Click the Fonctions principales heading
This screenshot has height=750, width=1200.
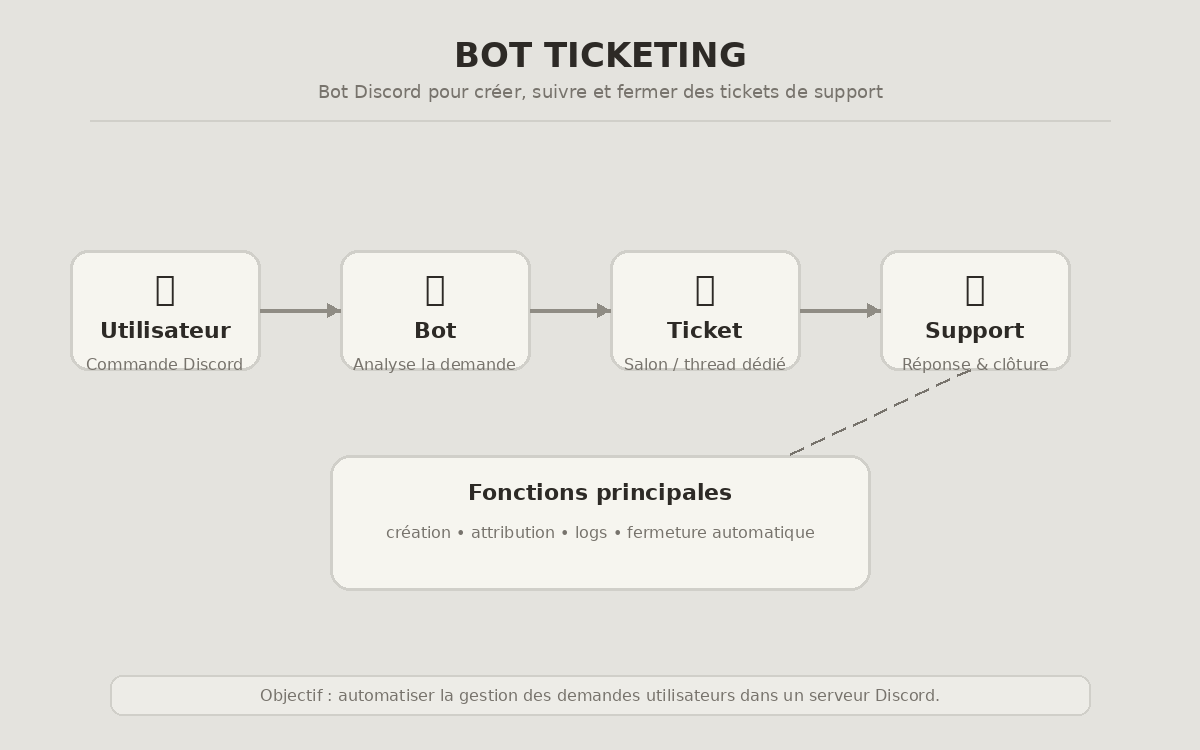click(x=600, y=493)
